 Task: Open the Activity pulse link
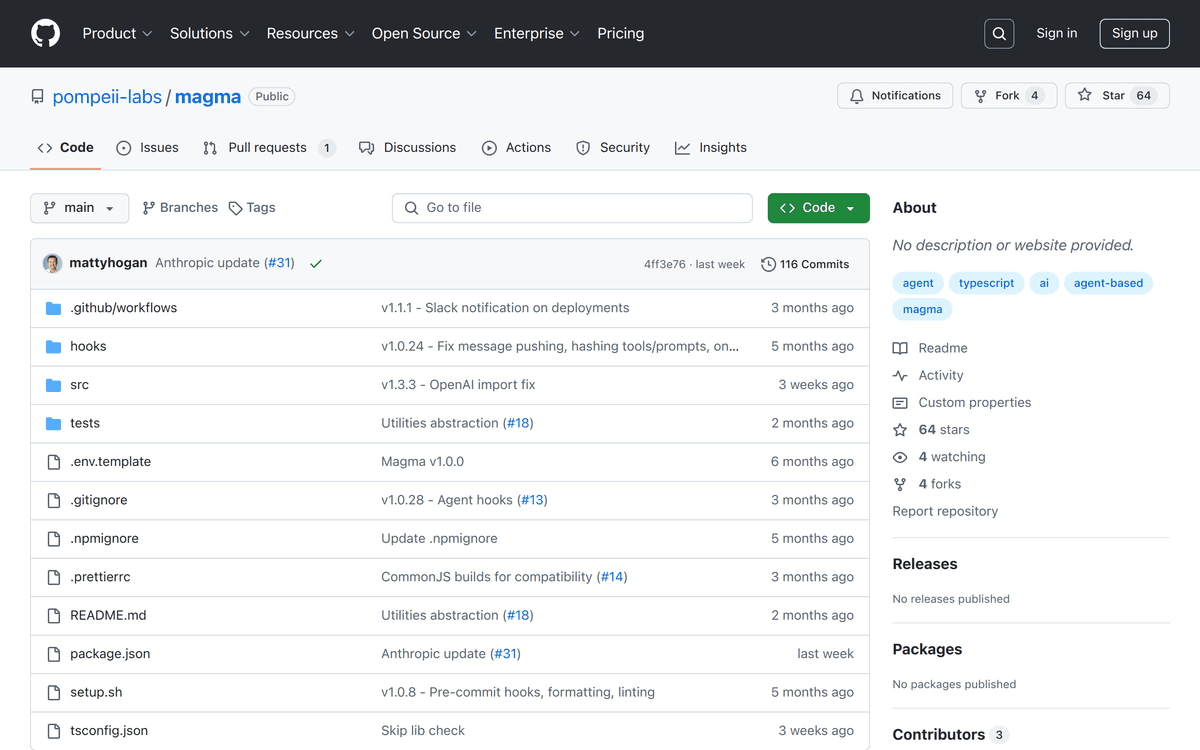(940, 375)
